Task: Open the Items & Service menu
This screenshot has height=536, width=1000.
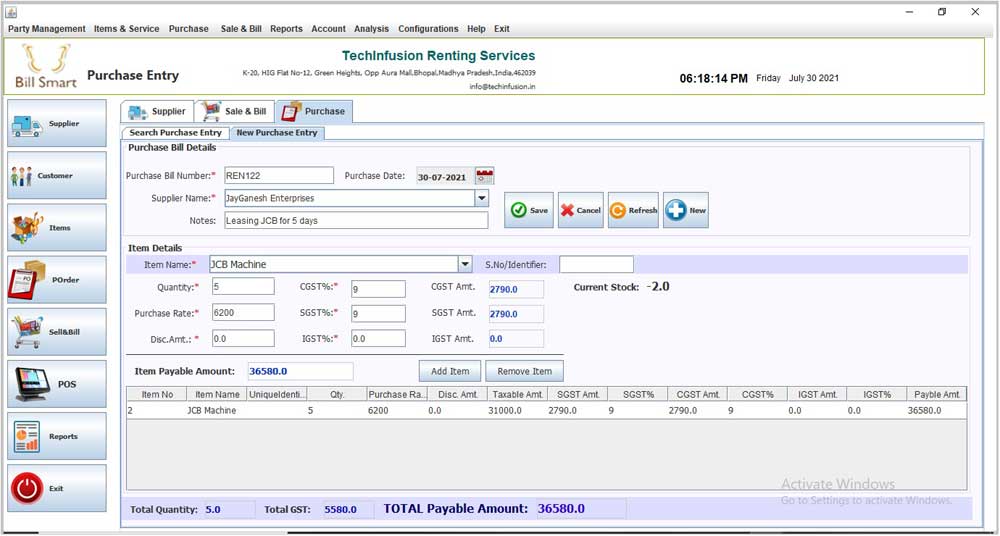Action: click(x=126, y=29)
